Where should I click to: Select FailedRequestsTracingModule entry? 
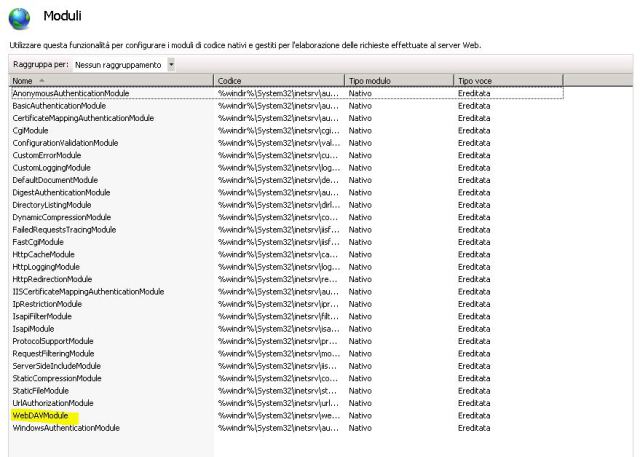pos(64,230)
